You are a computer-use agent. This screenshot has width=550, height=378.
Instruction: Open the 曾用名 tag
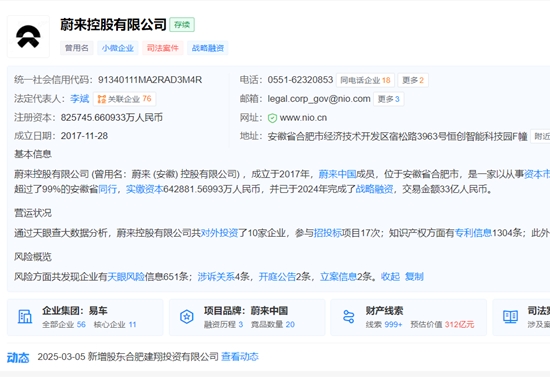(76, 48)
